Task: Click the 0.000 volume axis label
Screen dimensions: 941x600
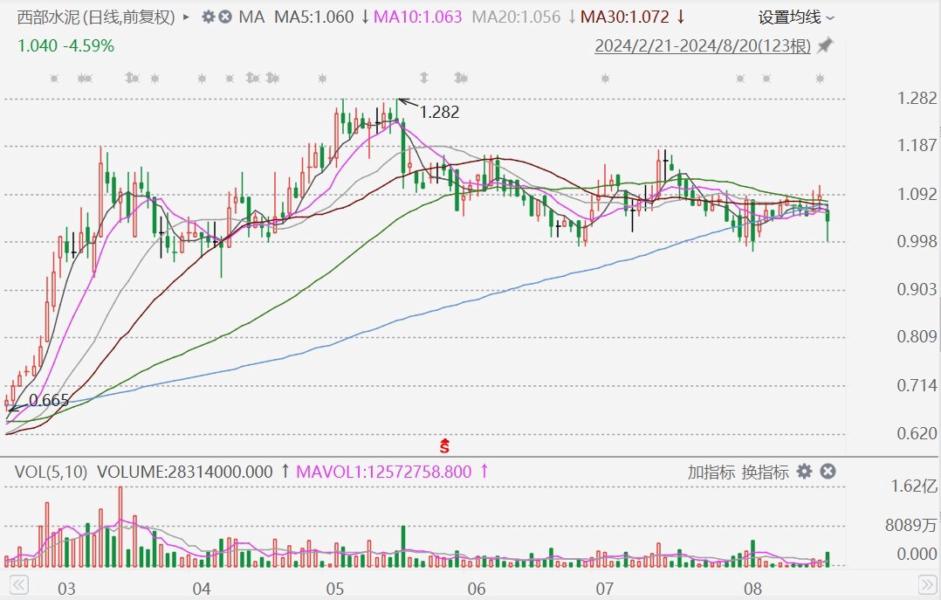Action: click(x=916, y=554)
